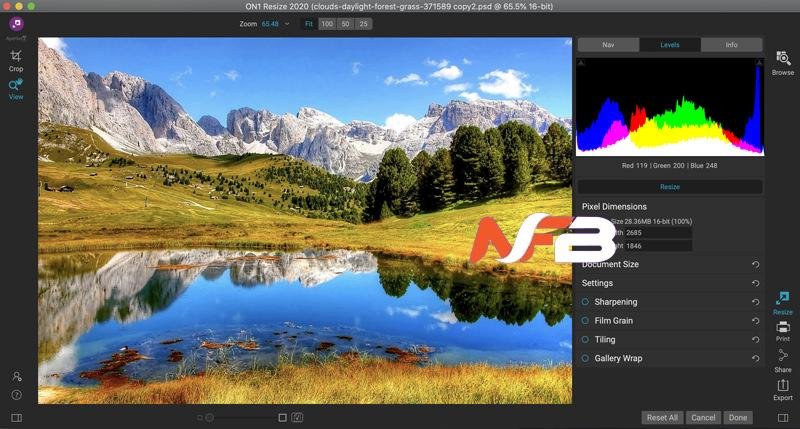The height and width of the screenshot is (429, 800).
Task: Select the Crop tool
Action: pos(16,60)
